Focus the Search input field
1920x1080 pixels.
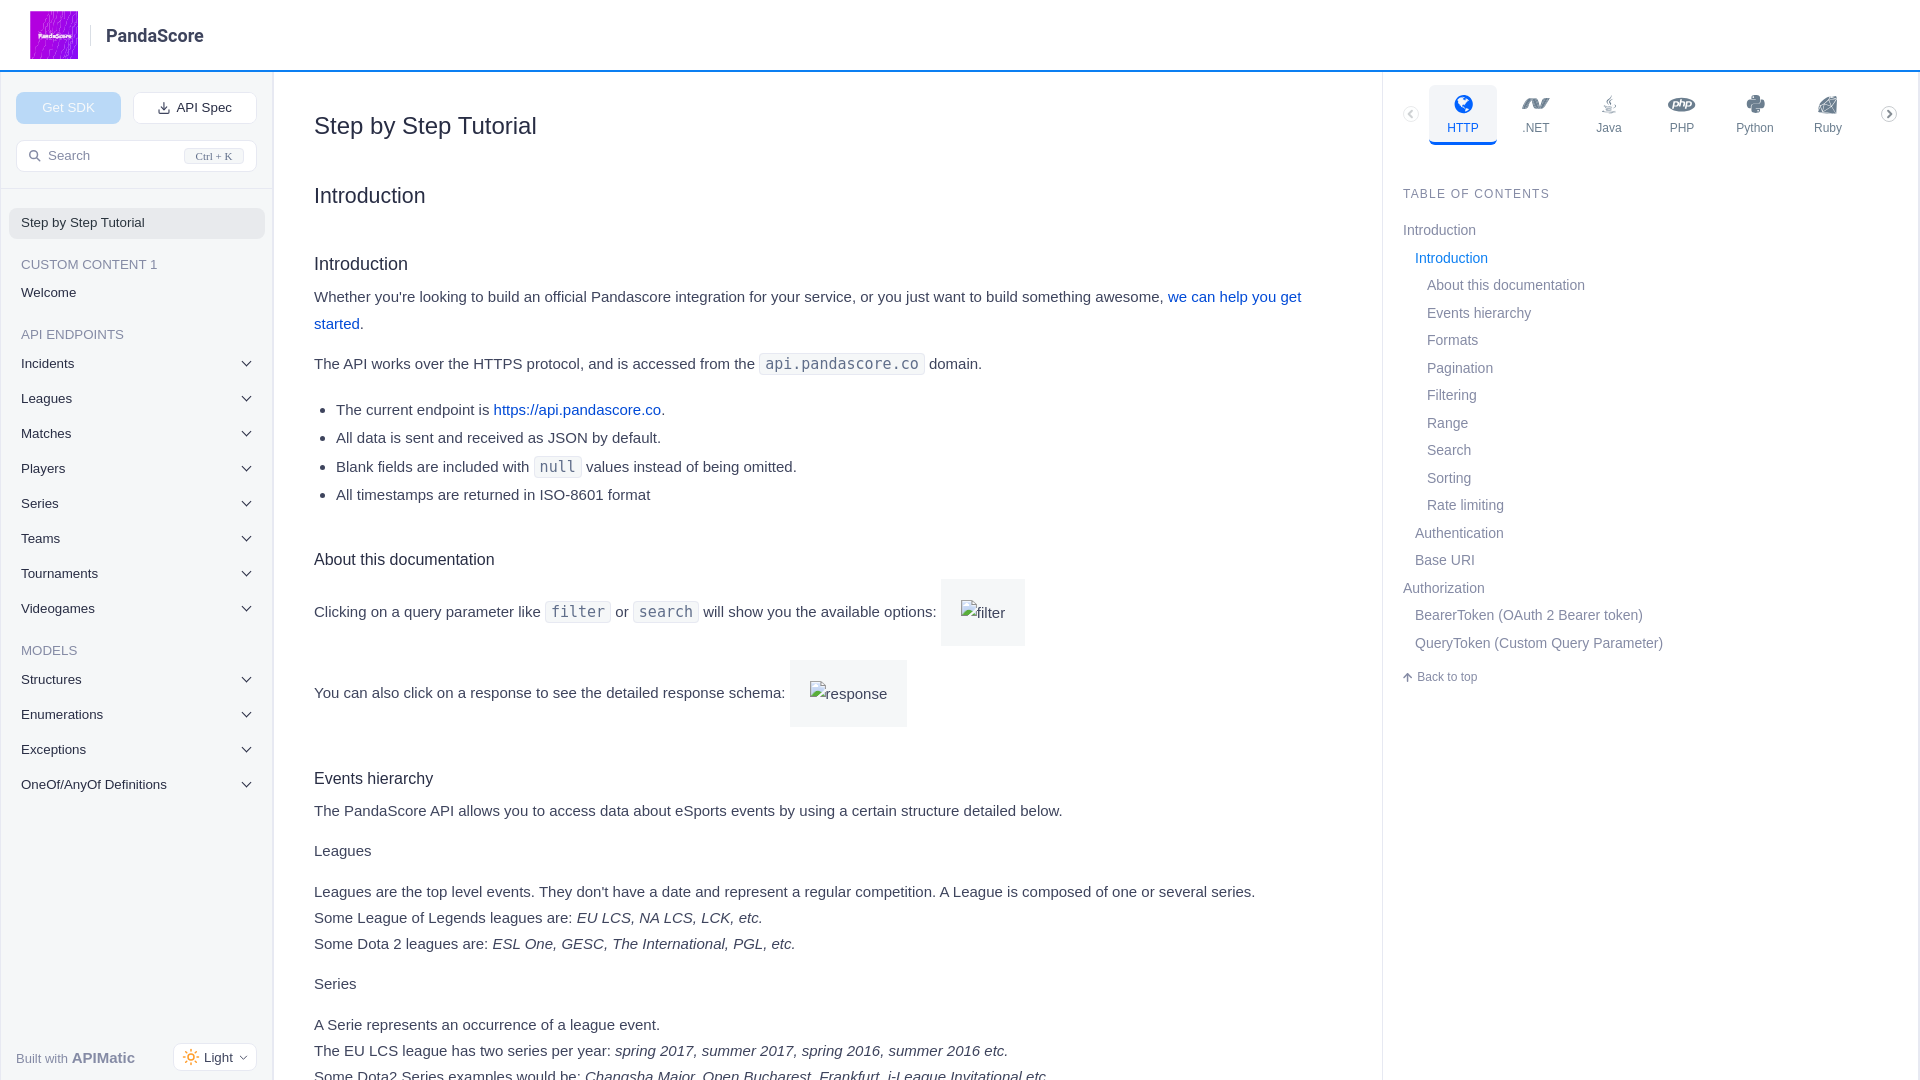click(136, 156)
